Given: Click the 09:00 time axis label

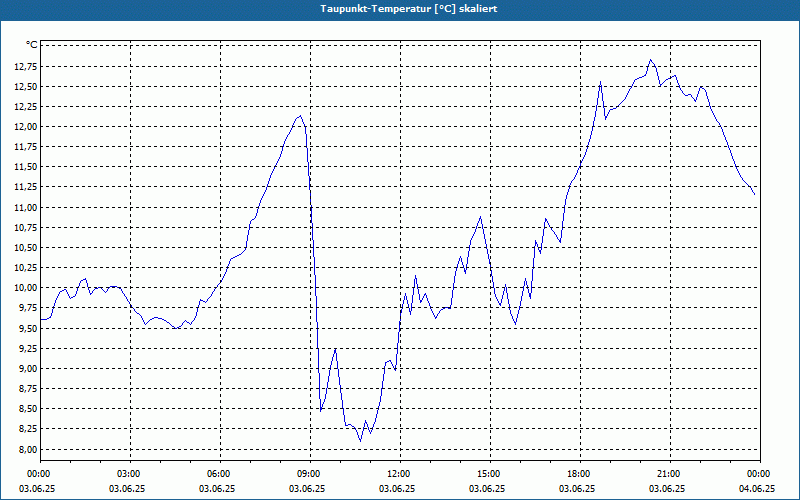Looking at the screenshot, I should (310, 474).
